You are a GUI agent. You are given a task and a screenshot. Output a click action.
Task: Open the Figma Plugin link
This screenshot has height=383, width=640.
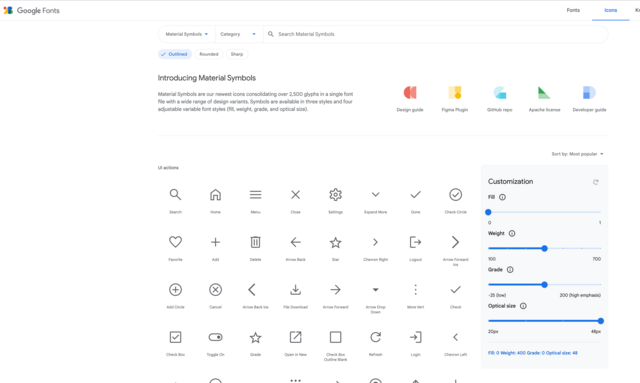point(455,99)
